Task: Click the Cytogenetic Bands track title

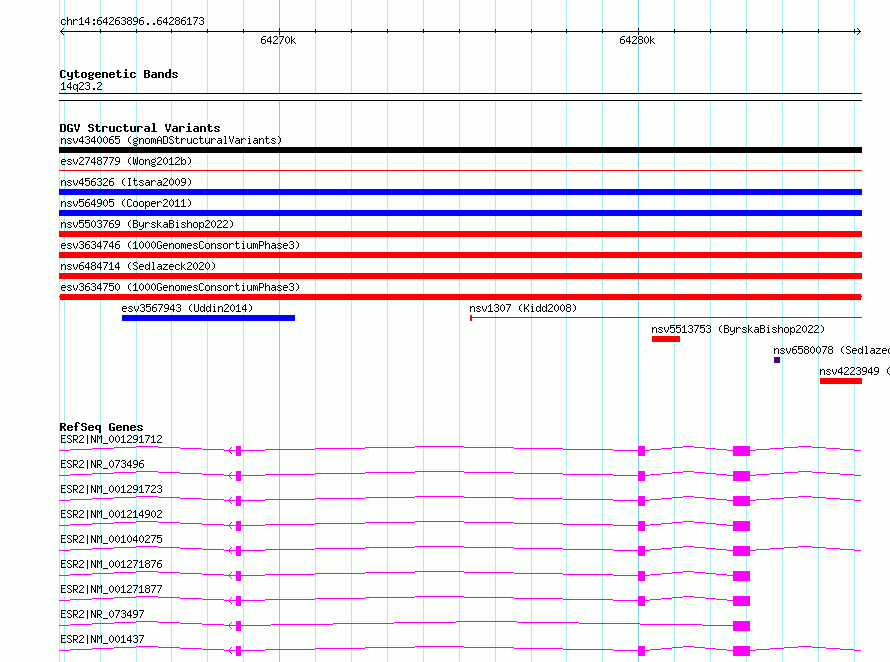Action: point(119,74)
